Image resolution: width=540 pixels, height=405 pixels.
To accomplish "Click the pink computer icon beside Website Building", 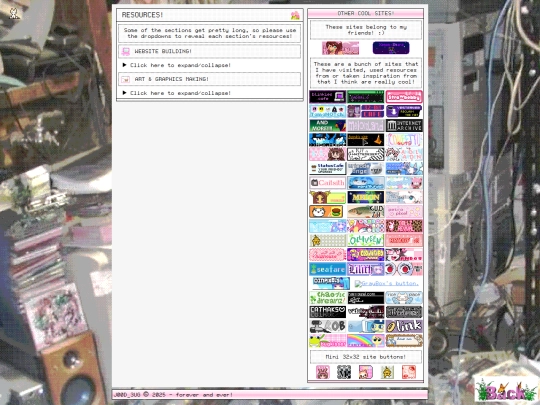I will (126, 51).
